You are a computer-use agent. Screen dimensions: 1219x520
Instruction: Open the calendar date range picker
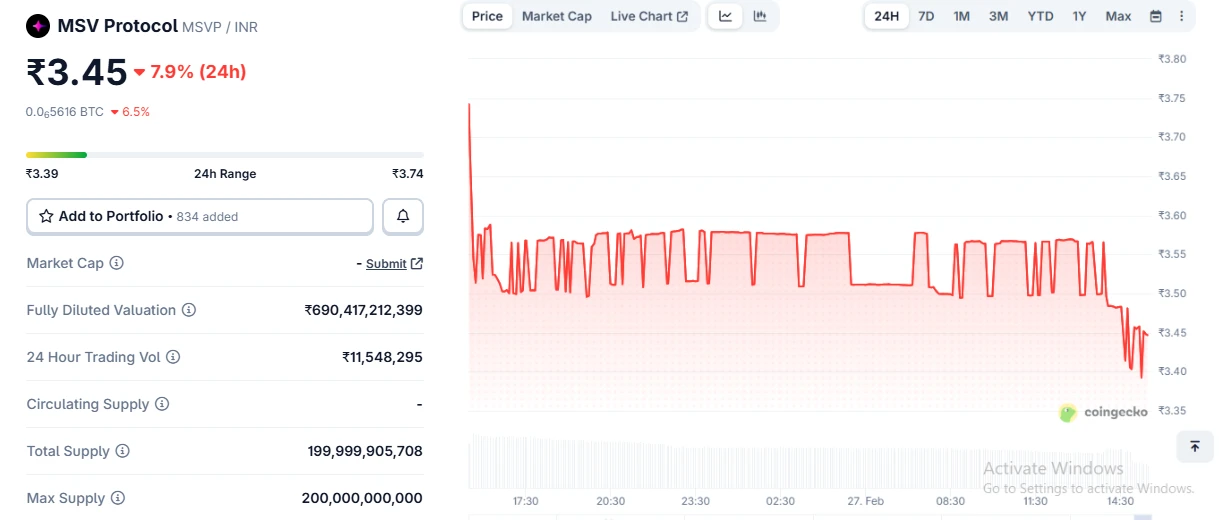(1156, 16)
